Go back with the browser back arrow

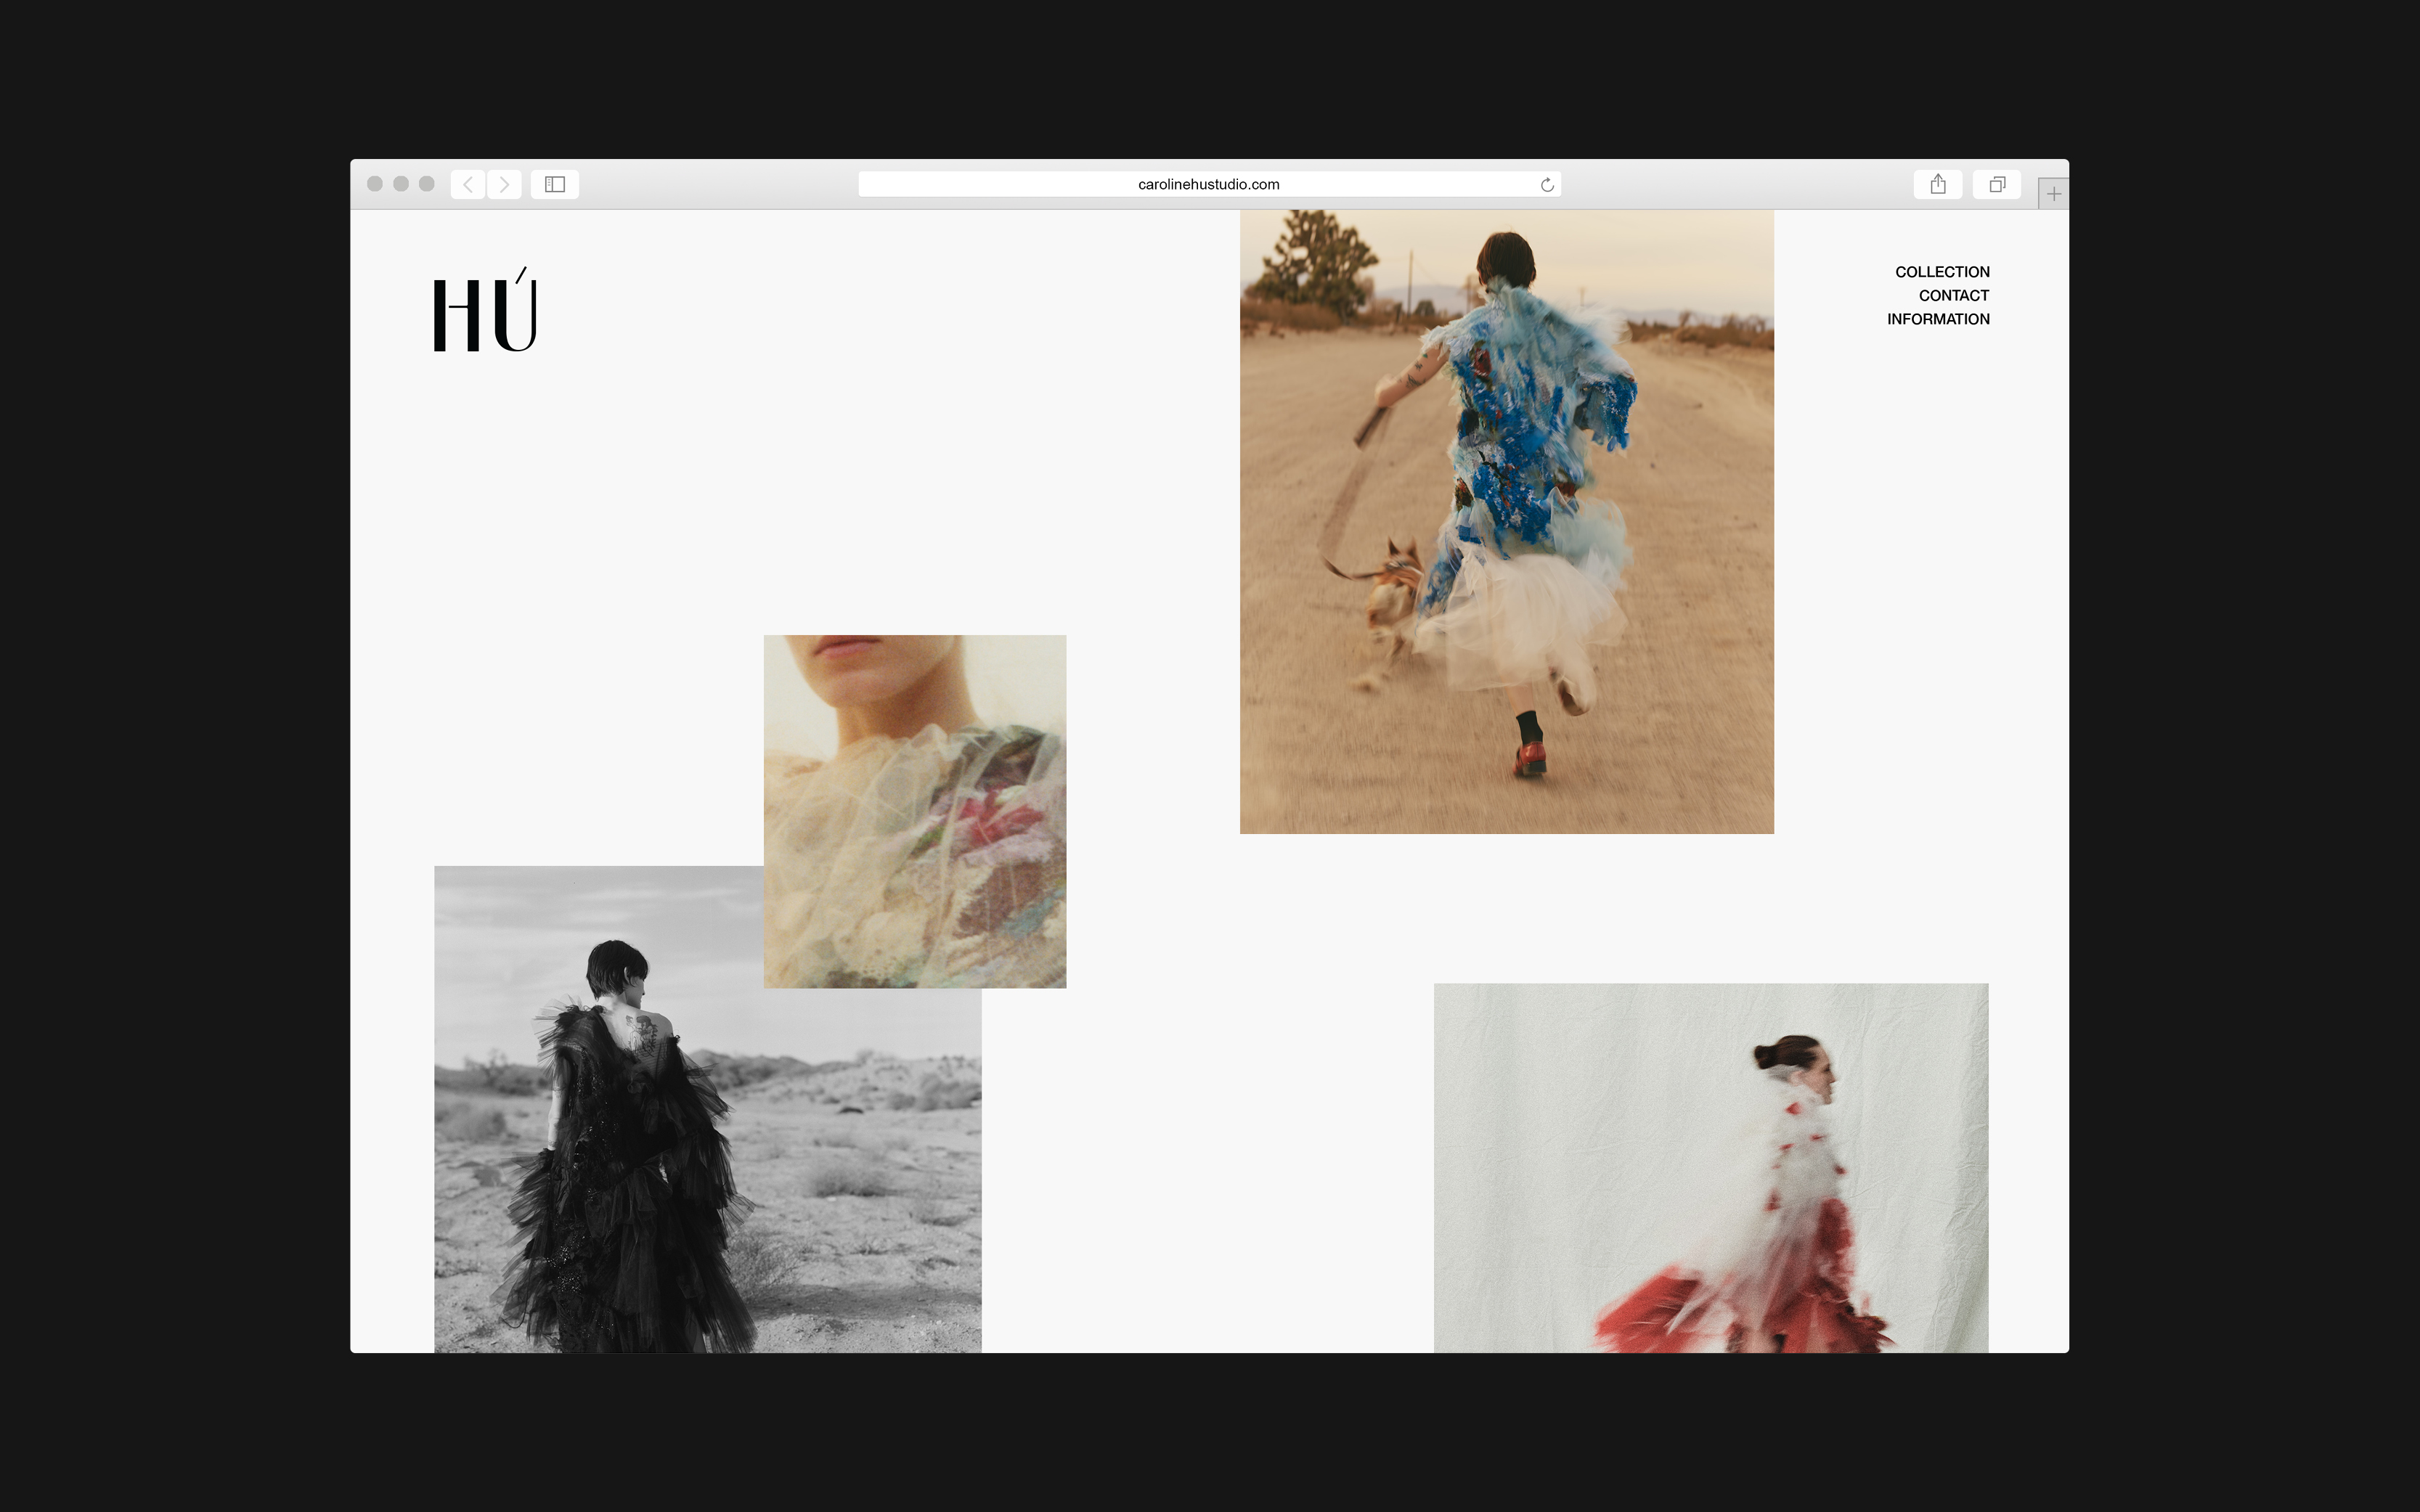click(x=468, y=184)
